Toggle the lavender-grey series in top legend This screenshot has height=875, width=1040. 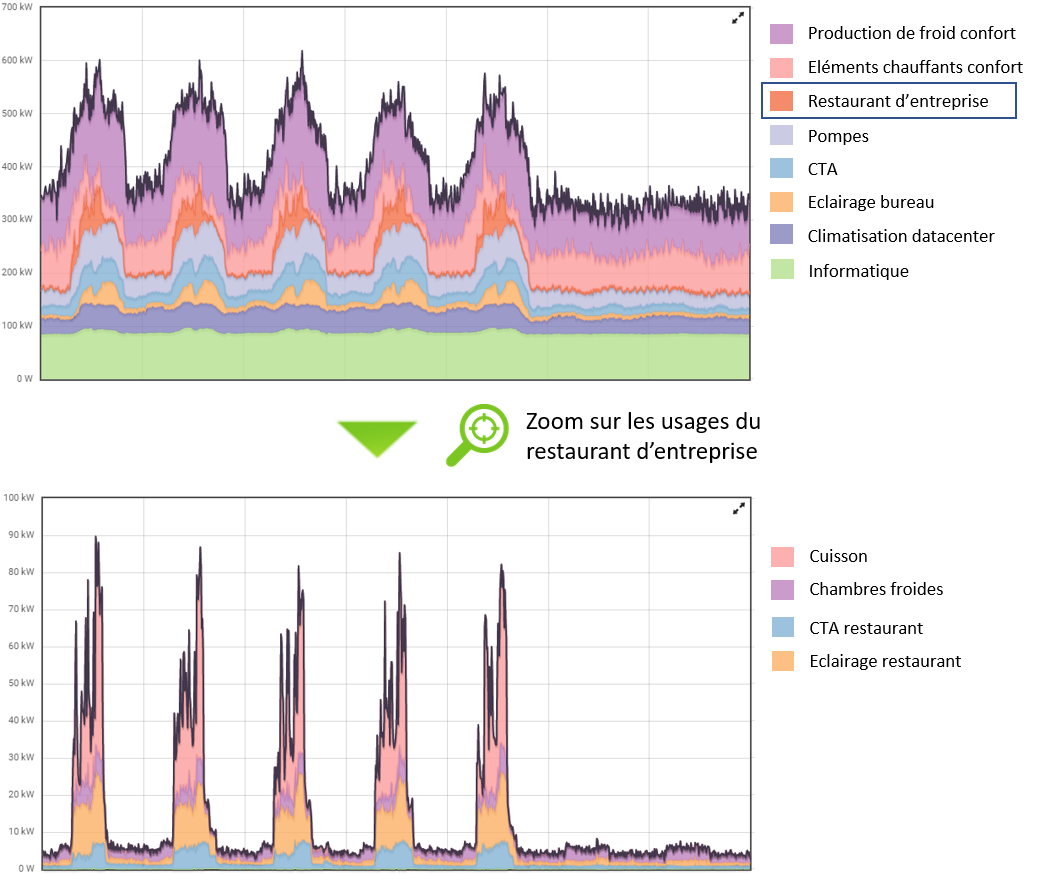[781, 135]
